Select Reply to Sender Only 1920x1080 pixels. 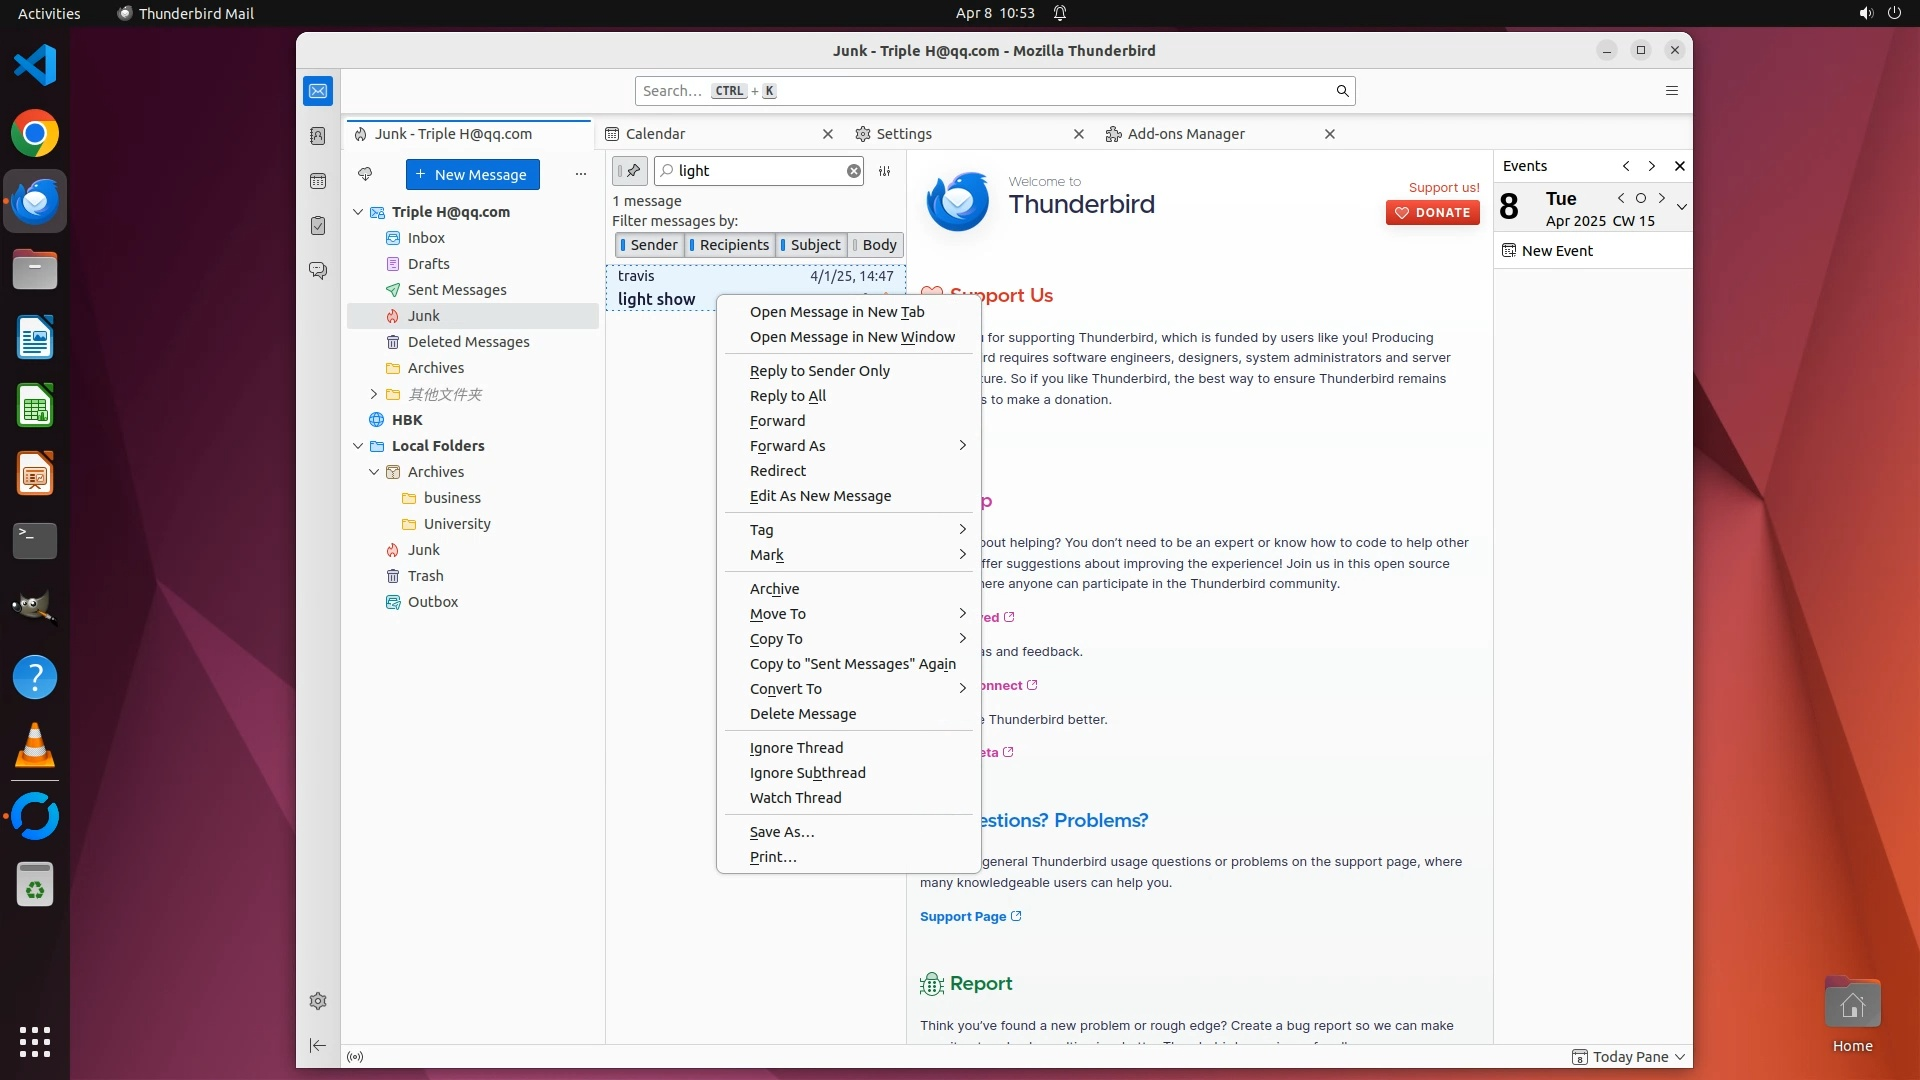pyautogui.click(x=819, y=371)
